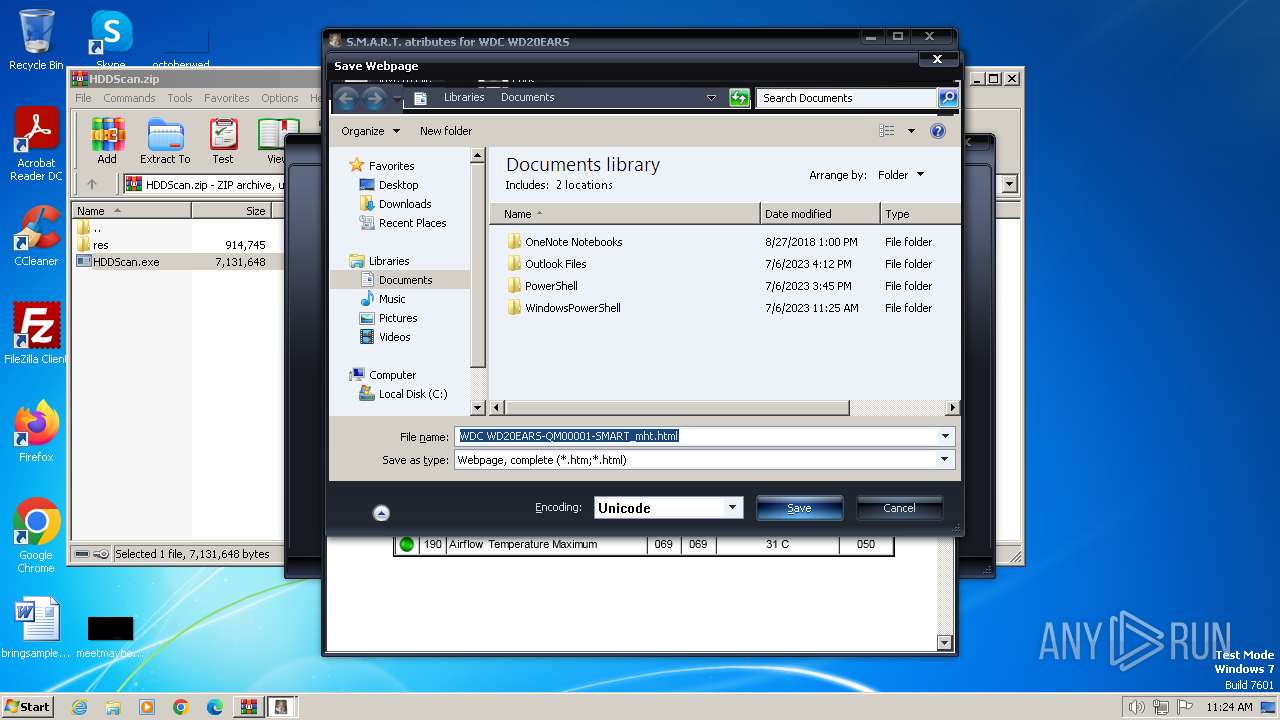The width and height of the screenshot is (1280, 720).
Task: Open the view options dropdown arrow
Action: point(911,131)
